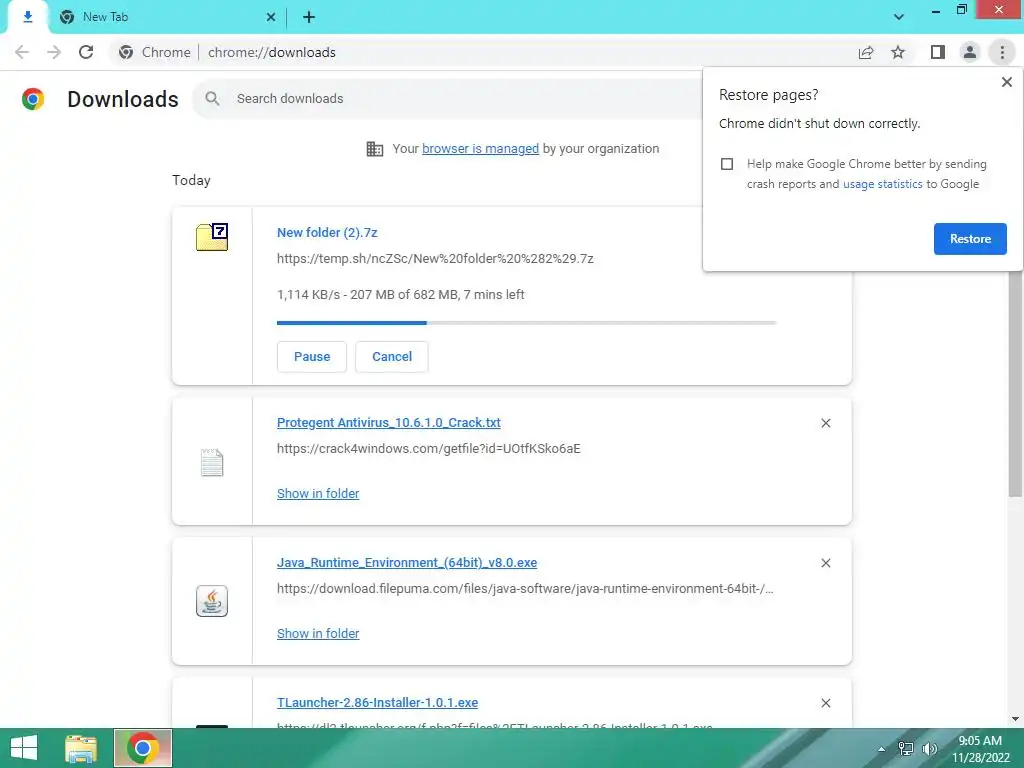Click the download progress bar
Screen dimensions: 1024x768
[526, 323]
